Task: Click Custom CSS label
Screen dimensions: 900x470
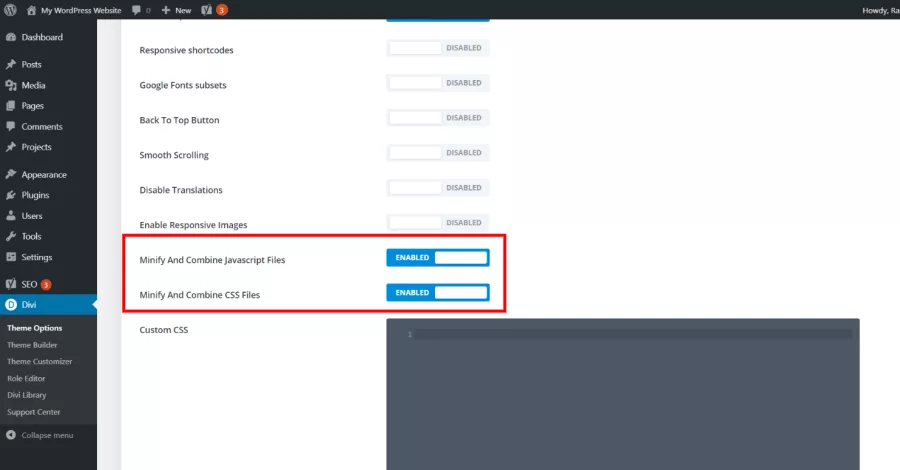Action: [x=164, y=330]
